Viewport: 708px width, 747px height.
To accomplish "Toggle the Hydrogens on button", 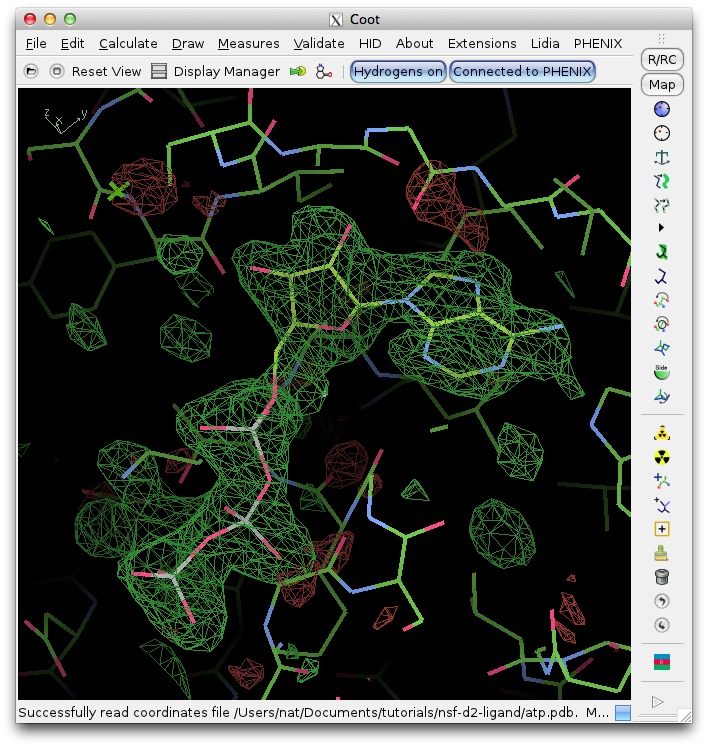I will click(398, 72).
